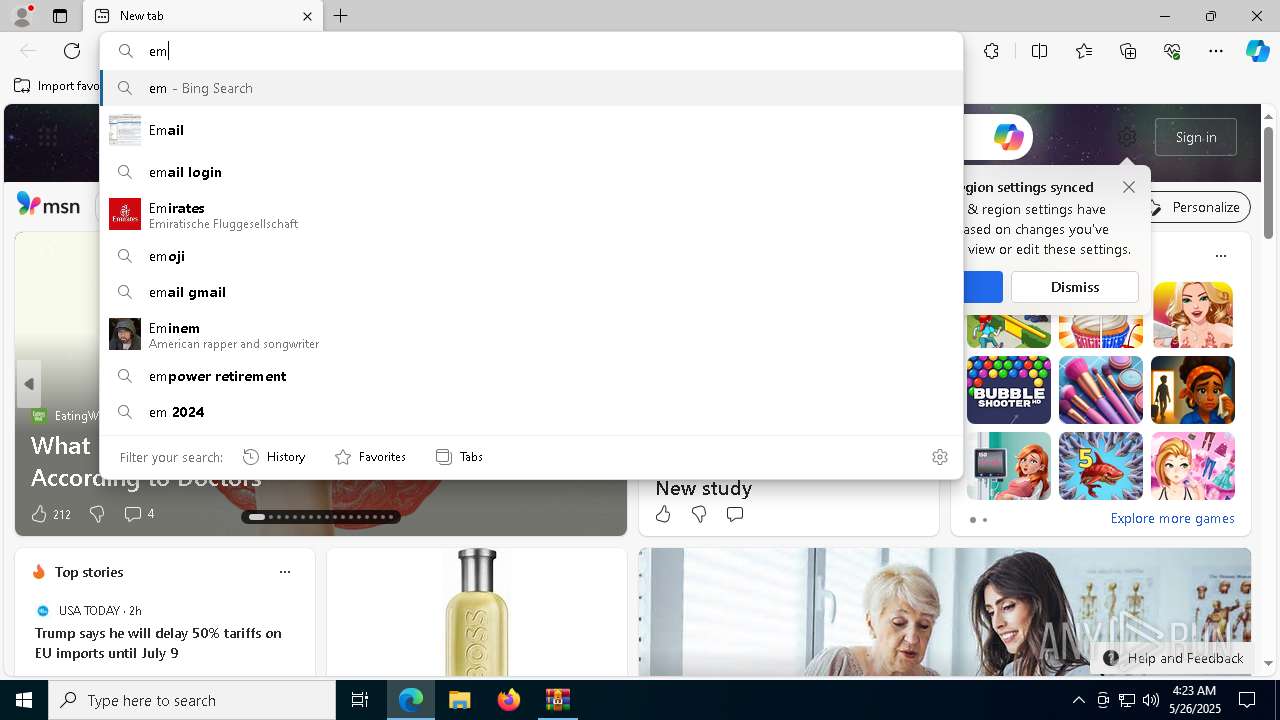Open the Trump tariffs delay headline
Viewport: 1280px width, 720px height.
(x=158, y=643)
